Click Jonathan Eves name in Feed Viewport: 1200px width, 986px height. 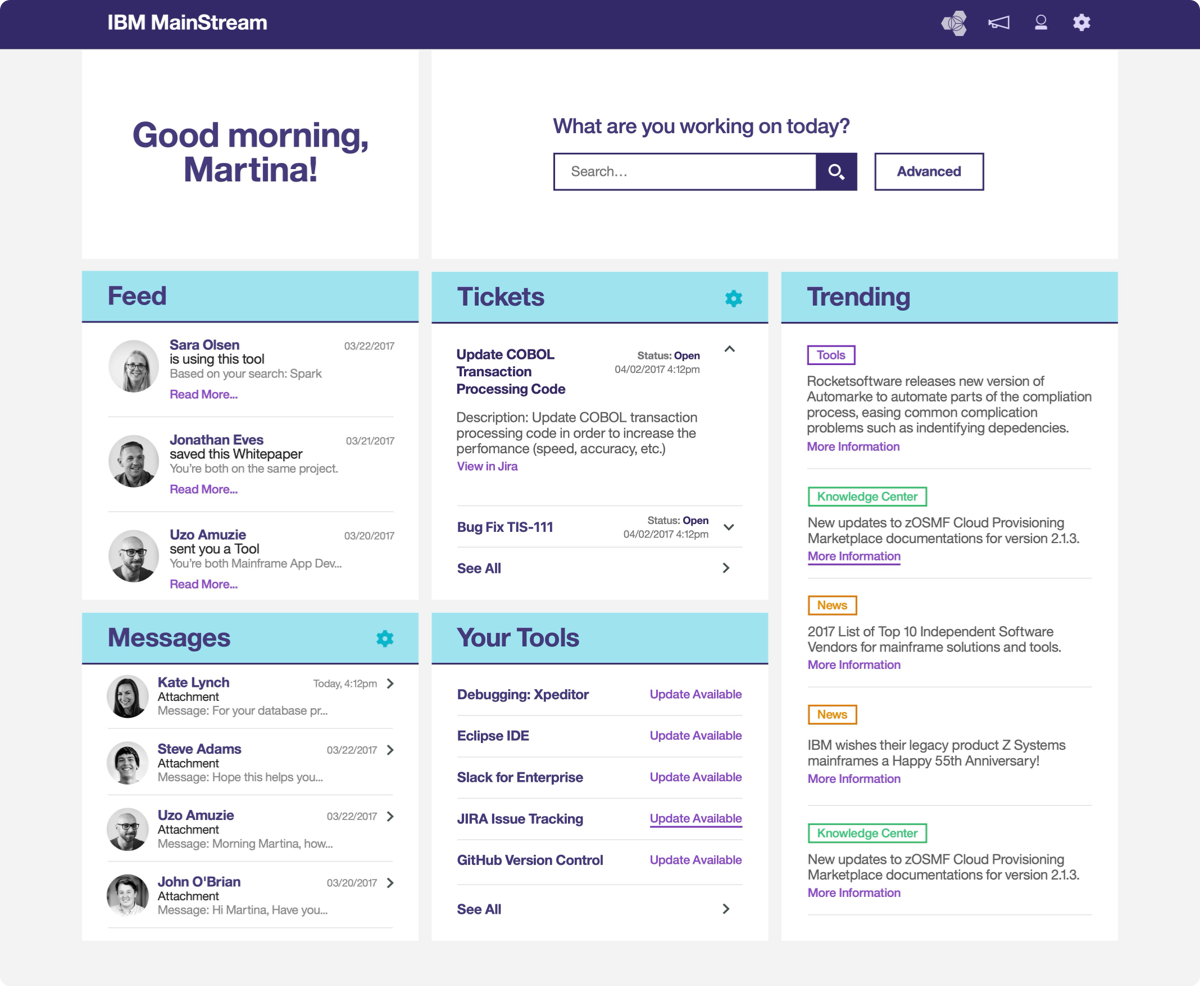pos(216,440)
